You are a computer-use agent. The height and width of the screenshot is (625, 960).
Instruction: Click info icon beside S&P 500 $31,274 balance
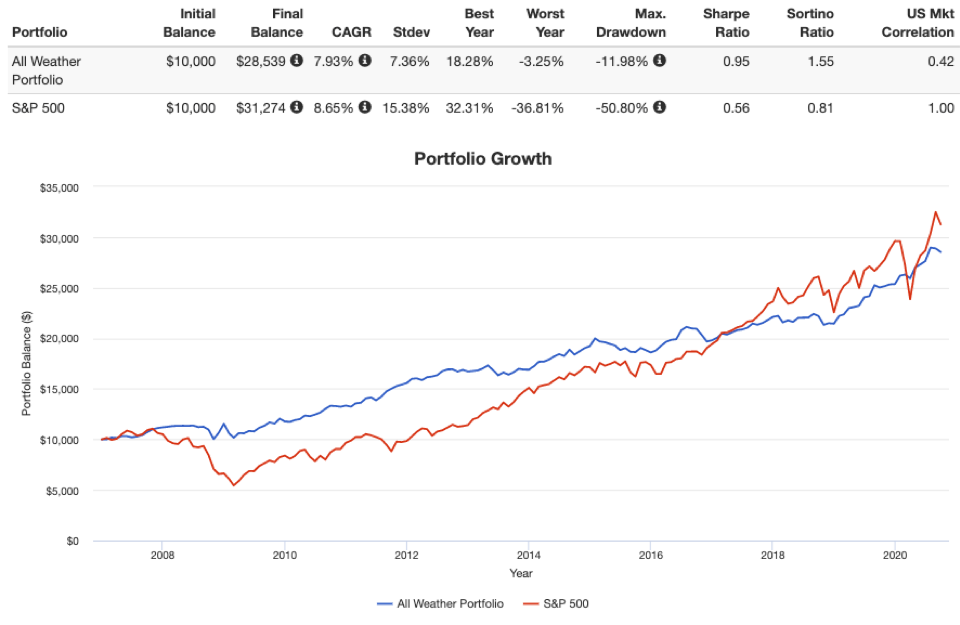pyautogui.click(x=297, y=108)
